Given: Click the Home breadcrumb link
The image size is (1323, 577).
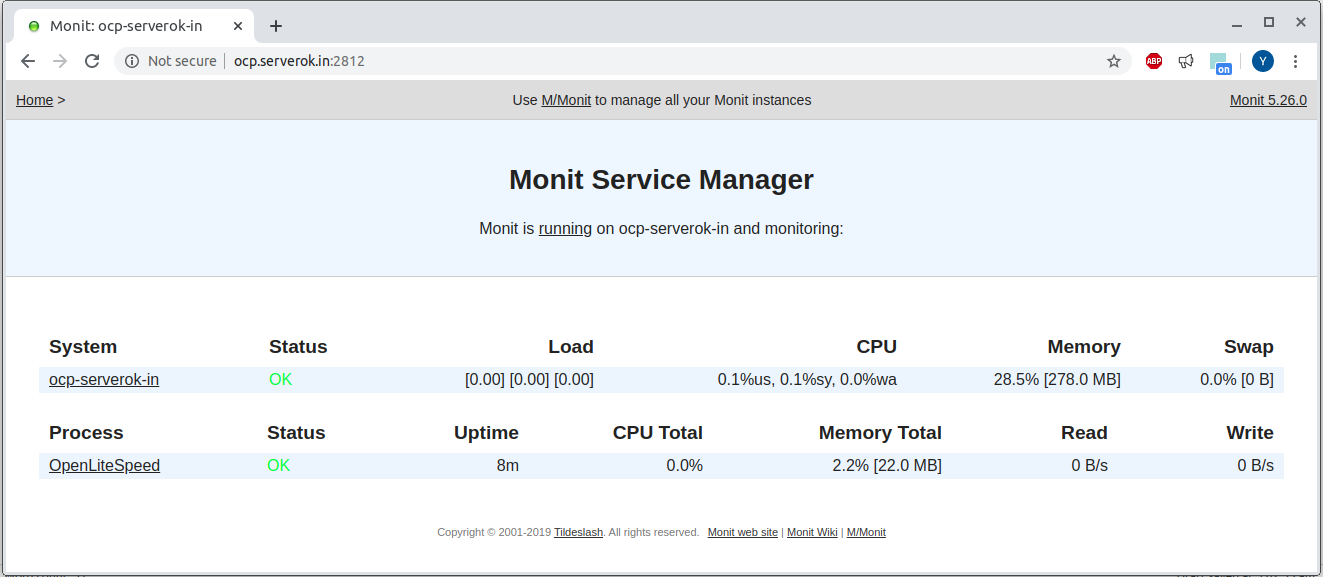Looking at the screenshot, I should [34, 100].
